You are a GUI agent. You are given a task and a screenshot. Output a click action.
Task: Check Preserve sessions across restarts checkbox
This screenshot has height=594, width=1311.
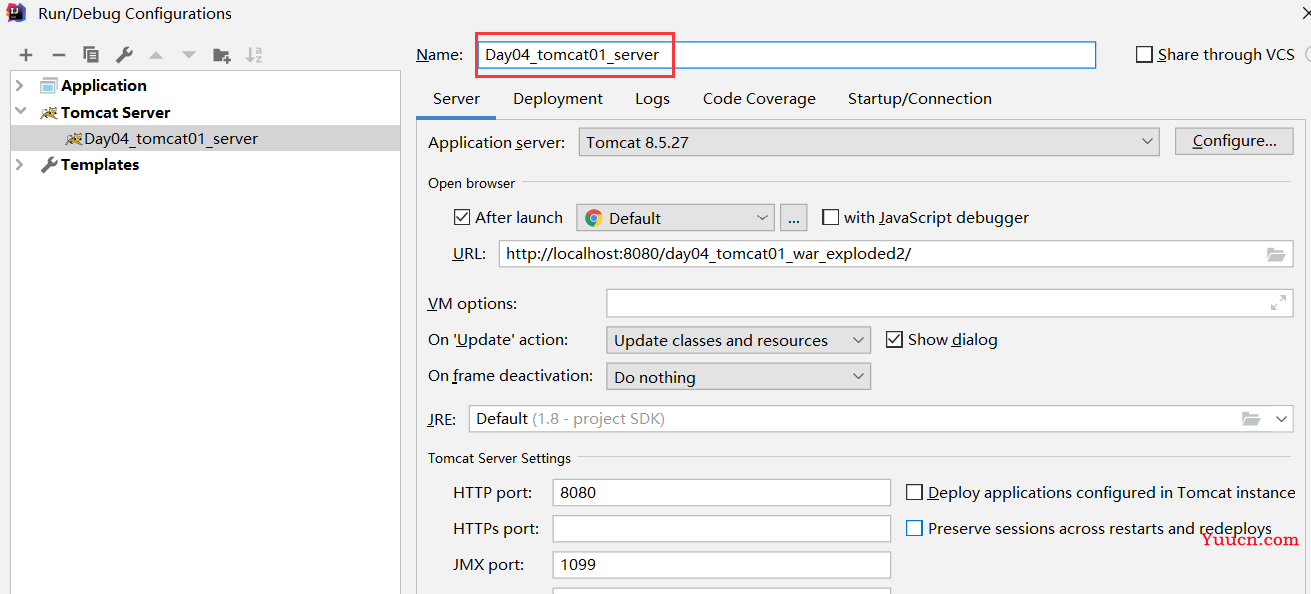[x=914, y=528]
